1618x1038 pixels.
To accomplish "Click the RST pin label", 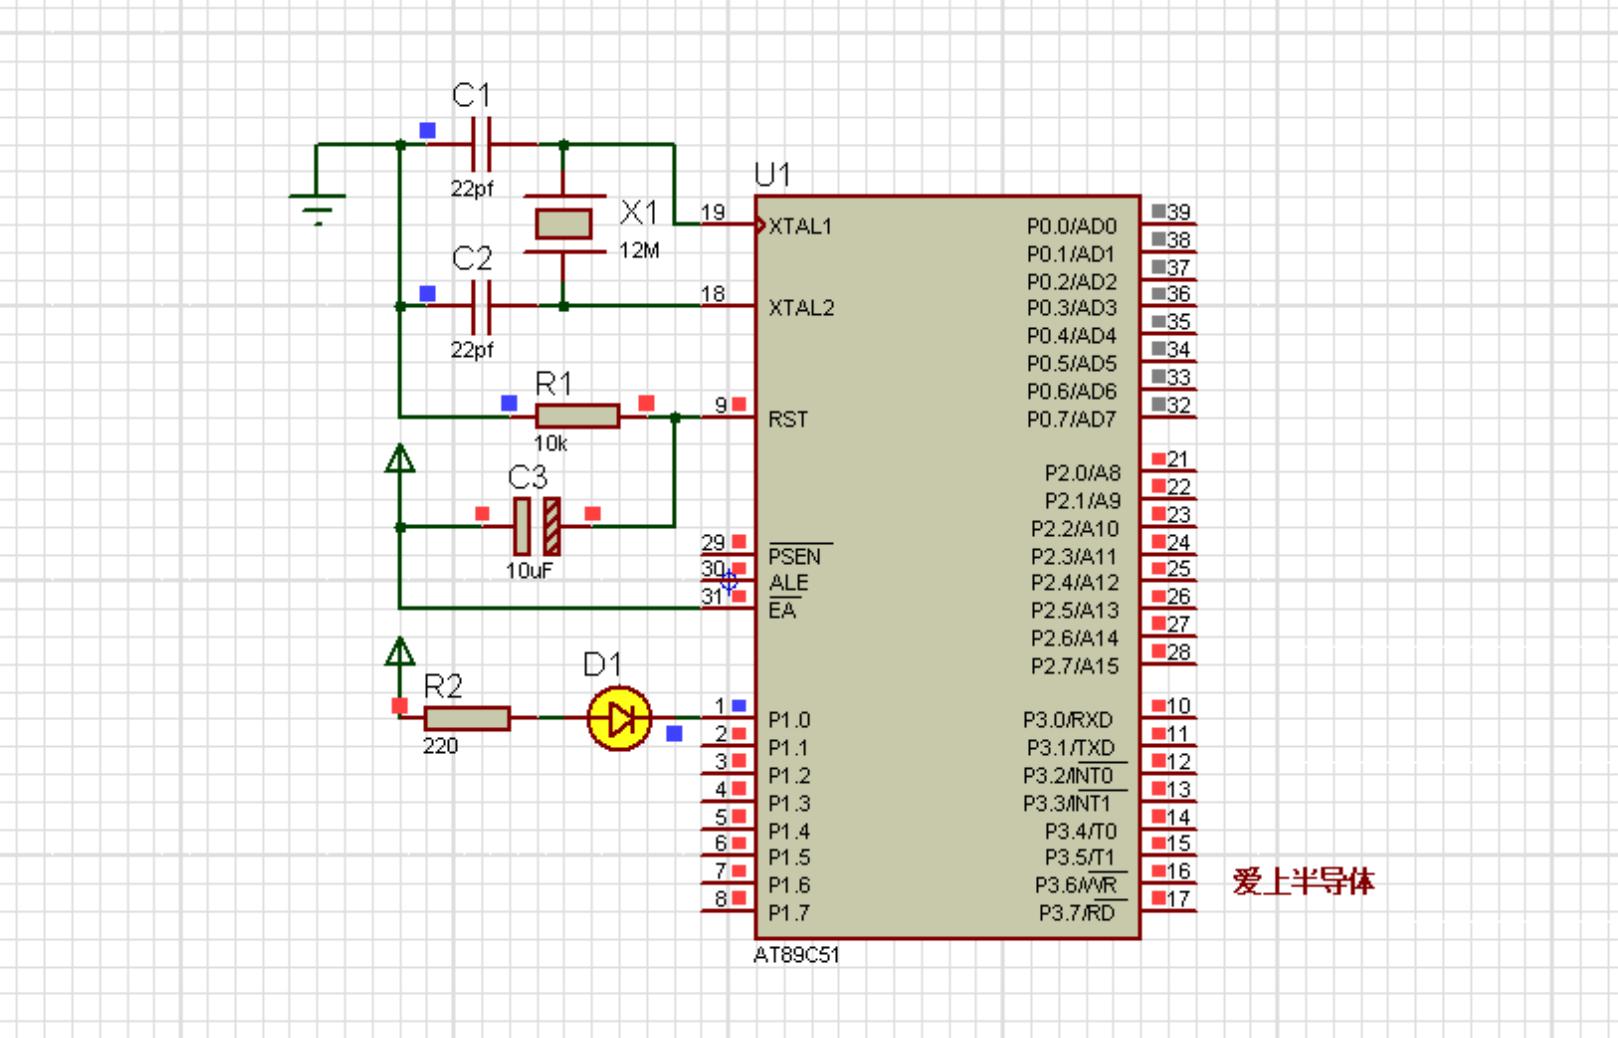I will pyautogui.click(x=788, y=420).
